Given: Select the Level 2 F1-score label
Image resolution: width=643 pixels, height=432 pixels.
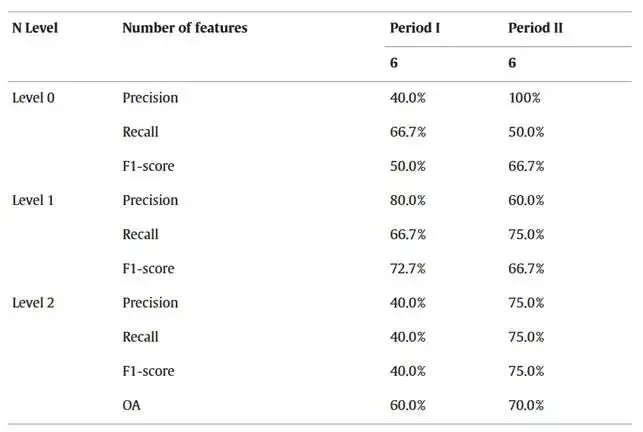Looking at the screenshot, I should [148, 371].
